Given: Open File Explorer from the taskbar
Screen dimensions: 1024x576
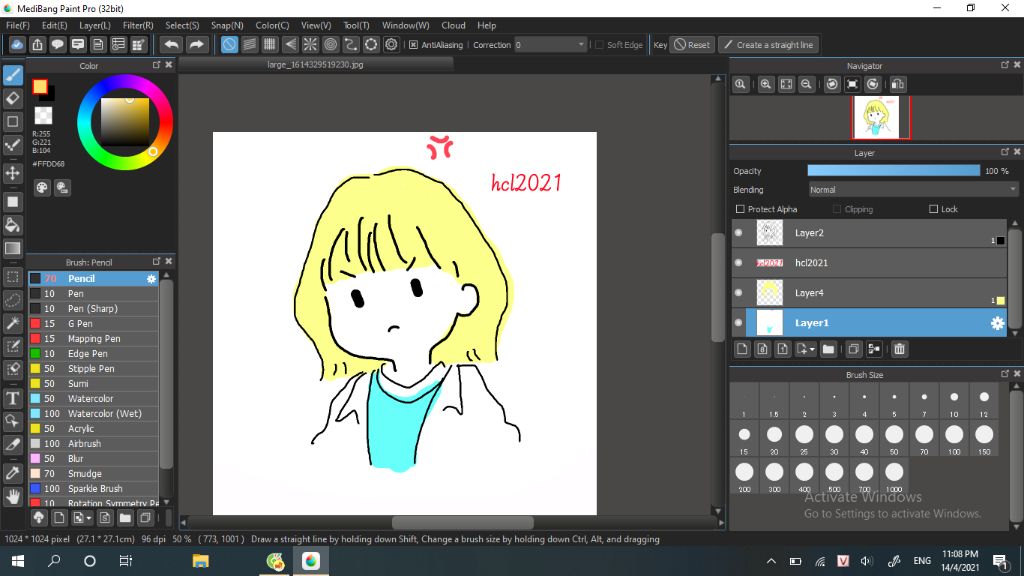Looking at the screenshot, I should (200, 561).
